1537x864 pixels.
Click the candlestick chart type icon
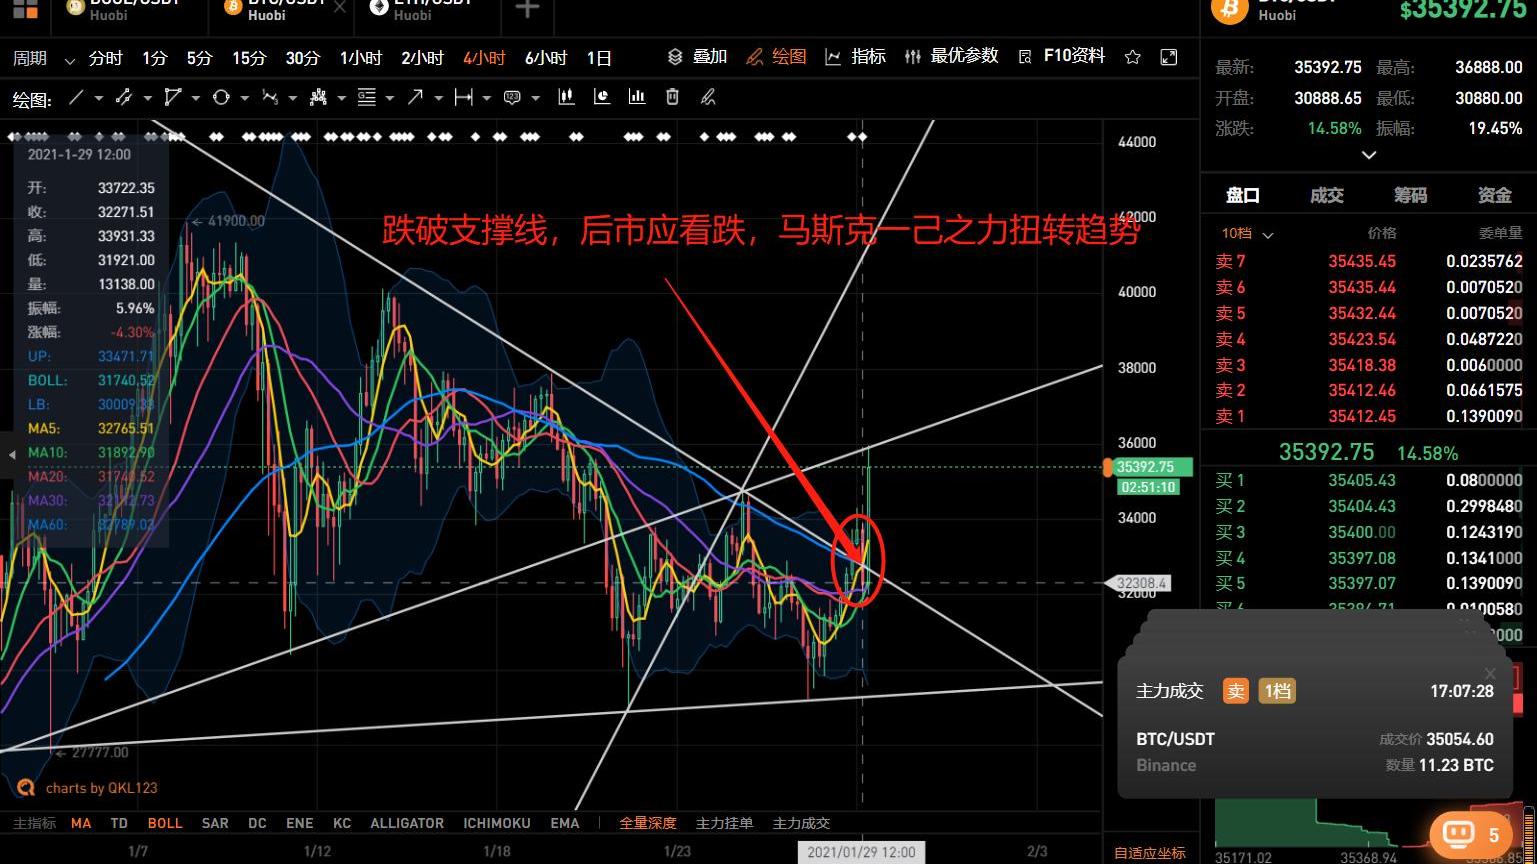point(567,97)
